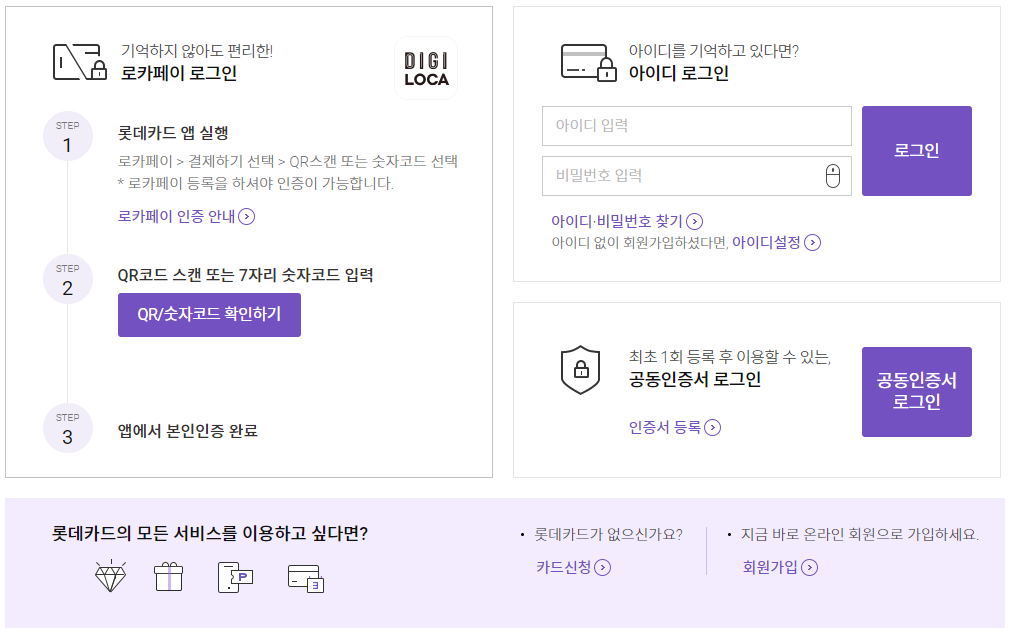Click arrow circle beside 인증서 등록
The width and height of the screenshot is (1009, 634).
point(712,427)
